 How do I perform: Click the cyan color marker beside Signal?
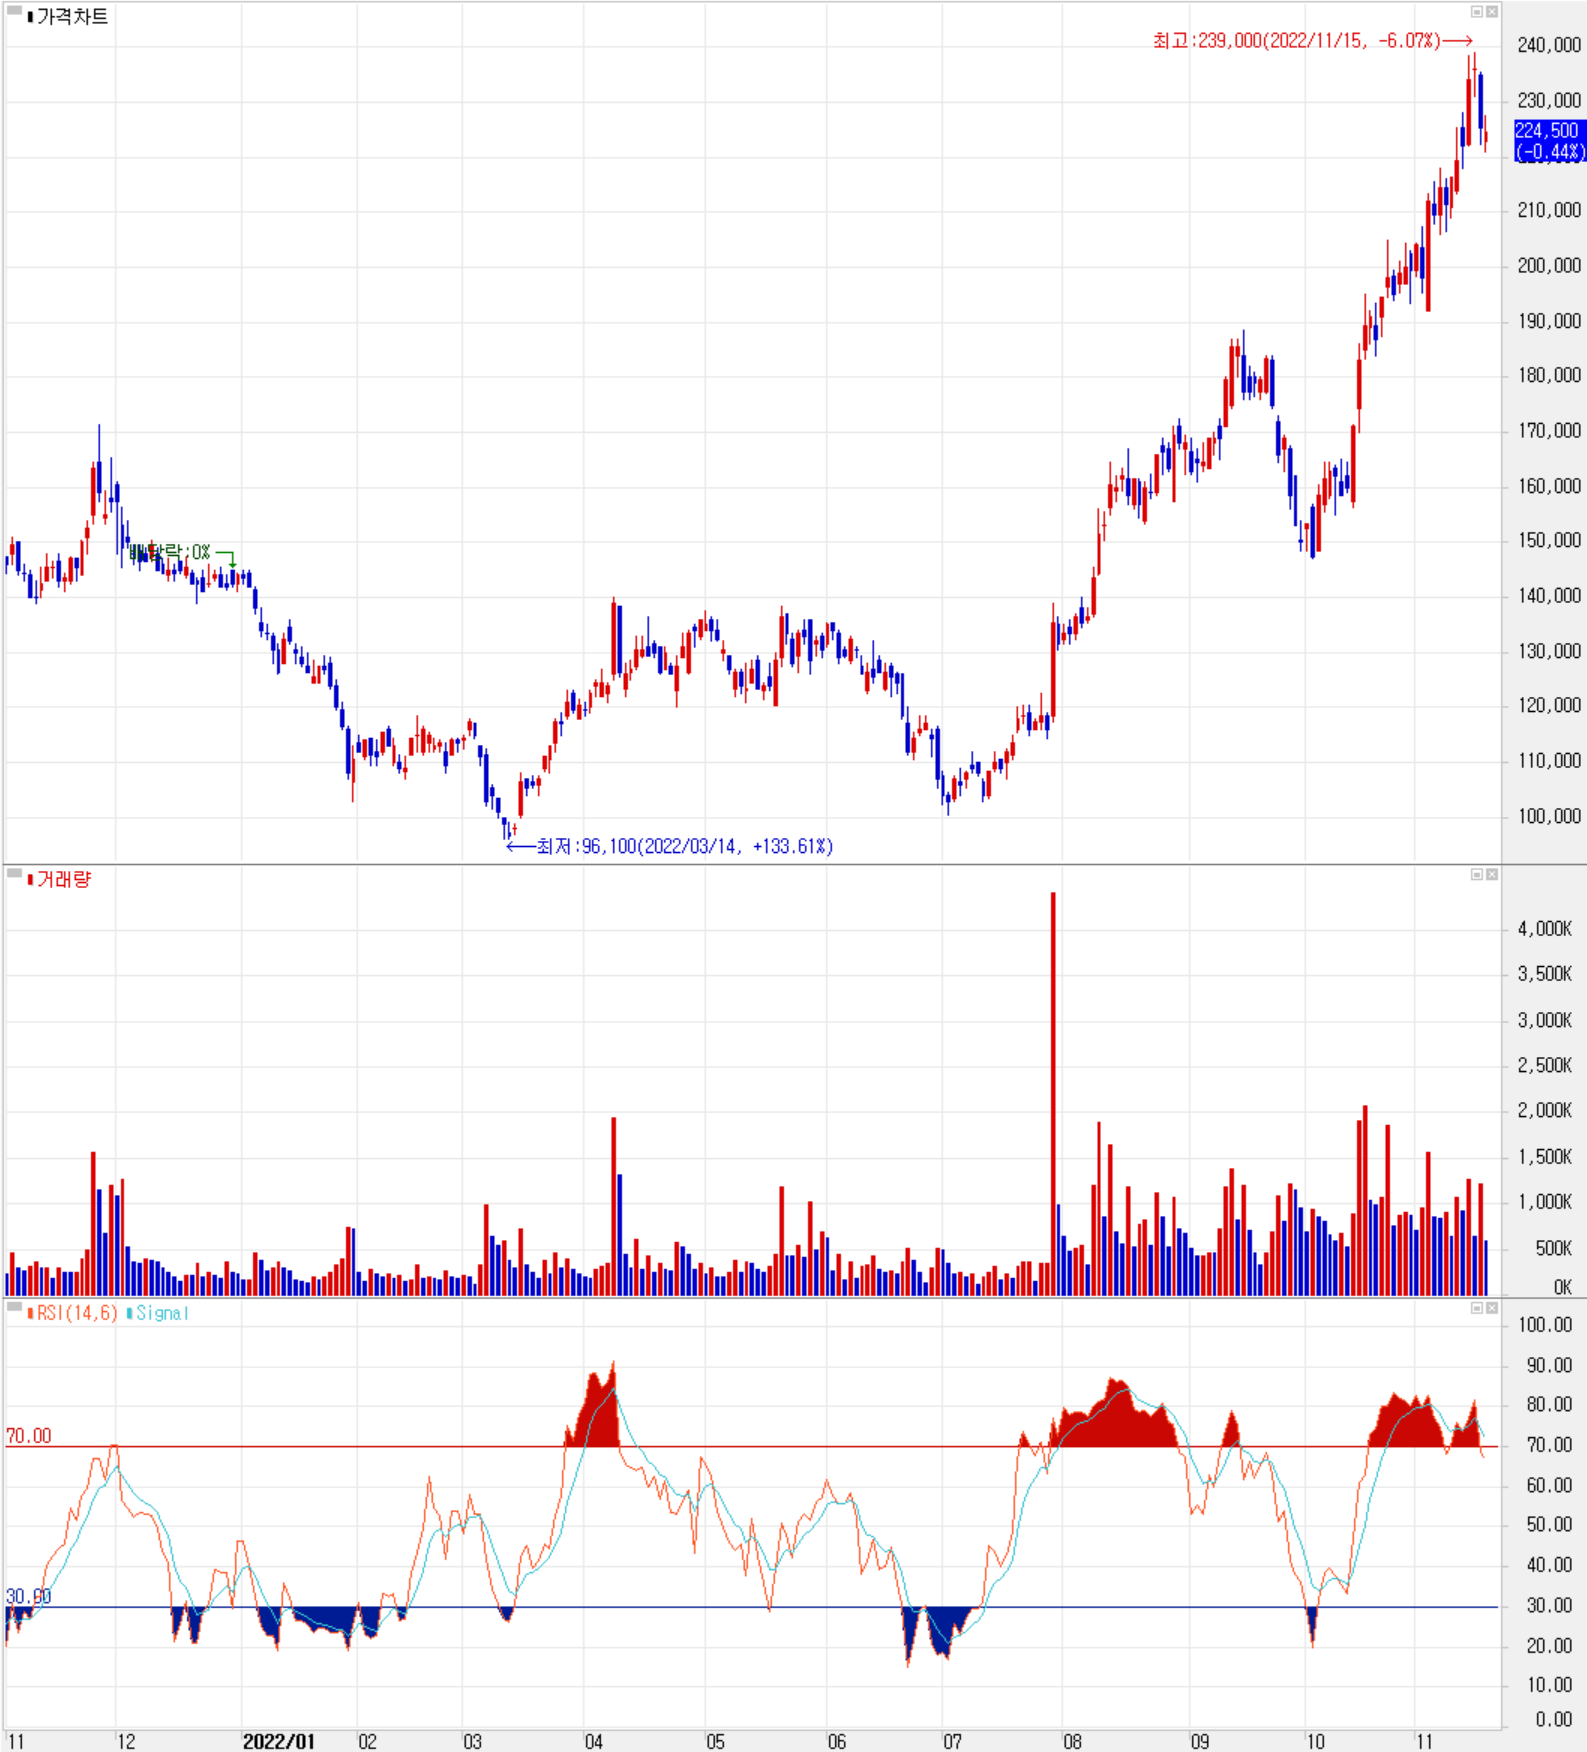pos(129,1313)
